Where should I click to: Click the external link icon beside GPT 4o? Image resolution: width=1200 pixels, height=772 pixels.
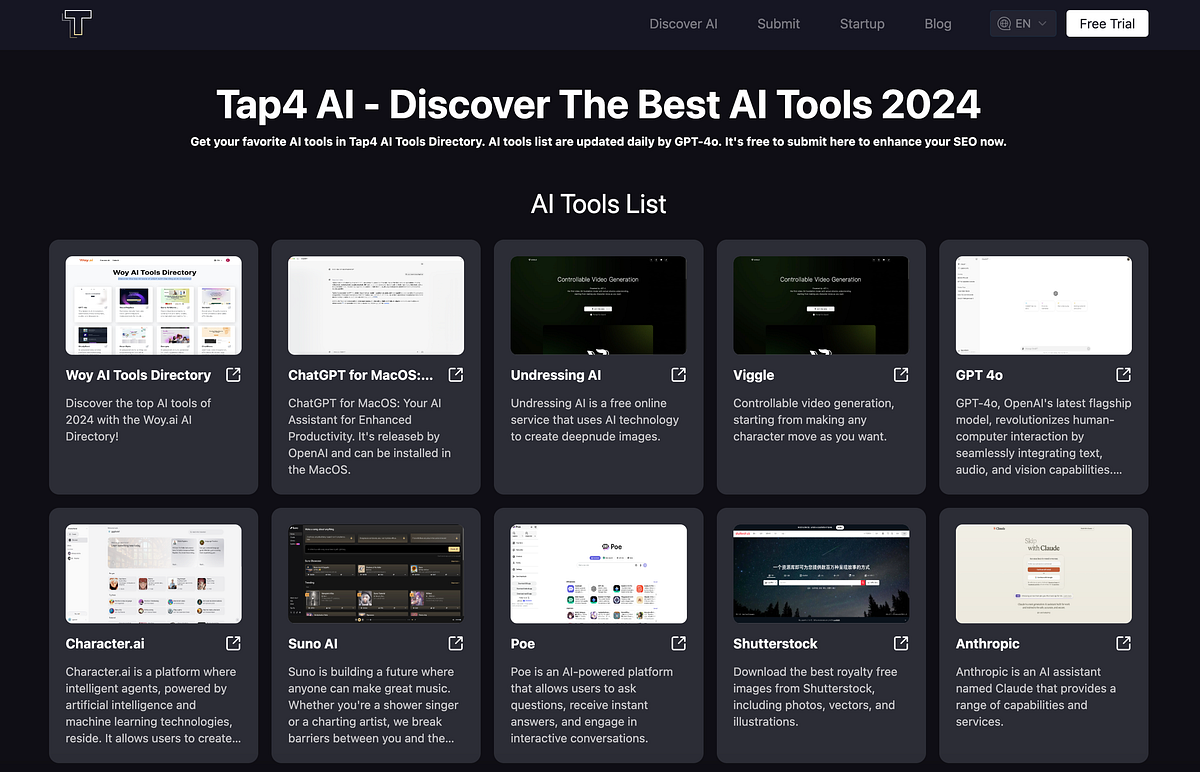(x=1123, y=375)
